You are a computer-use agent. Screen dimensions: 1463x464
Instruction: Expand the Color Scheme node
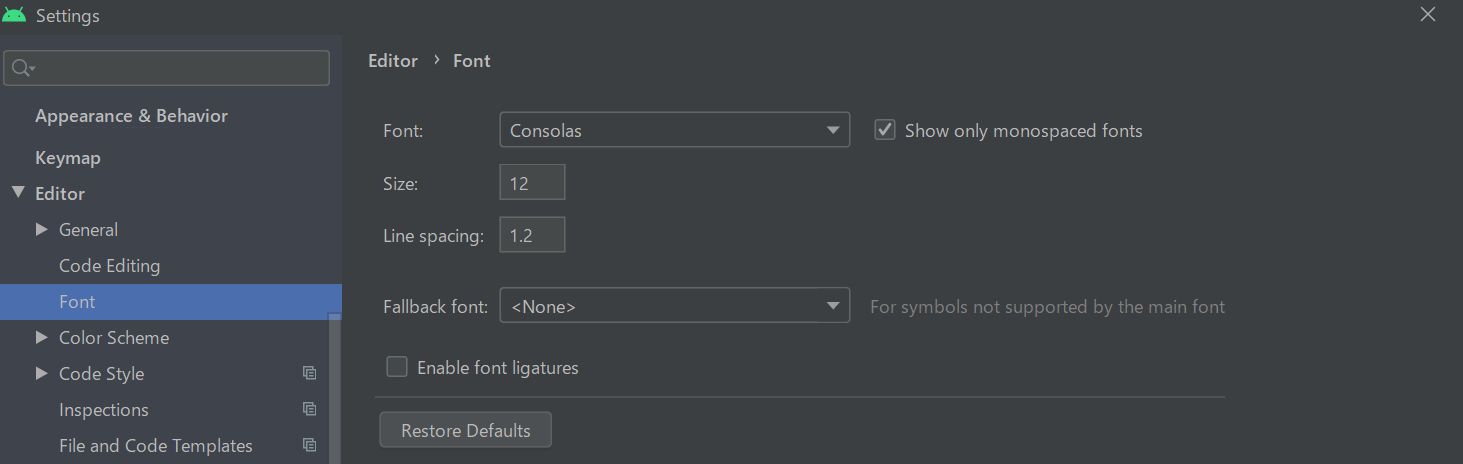[x=42, y=338]
